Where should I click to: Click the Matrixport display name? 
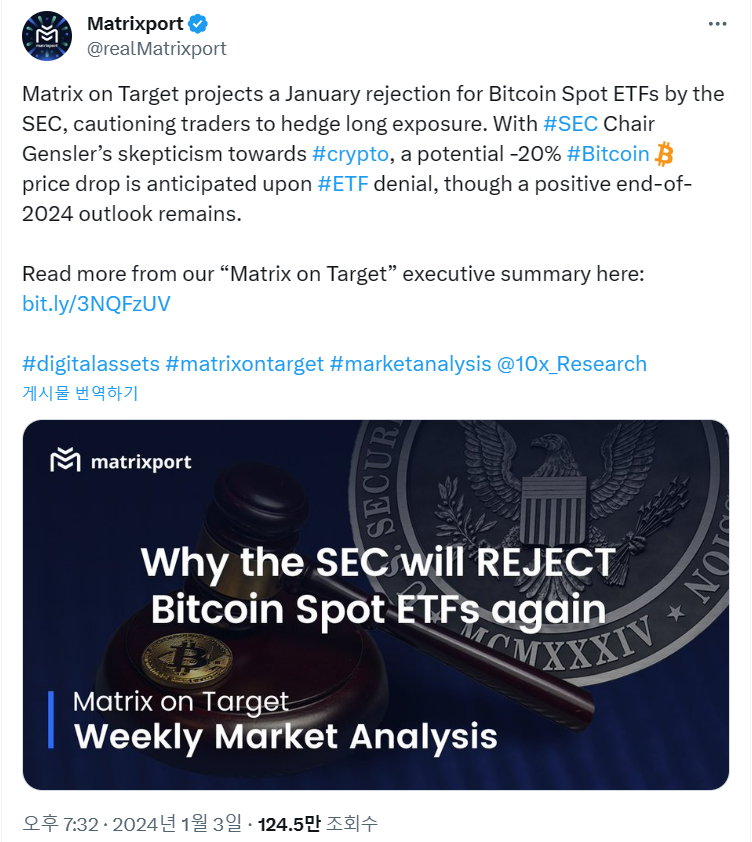[135, 25]
